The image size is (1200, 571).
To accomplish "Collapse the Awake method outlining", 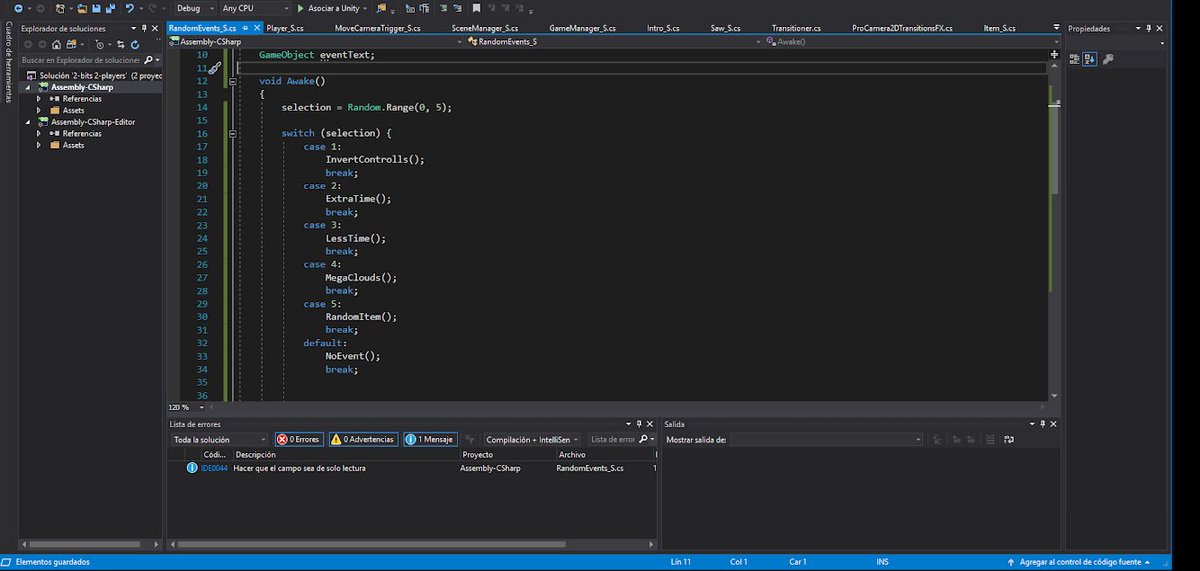I will (x=232, y=81).
